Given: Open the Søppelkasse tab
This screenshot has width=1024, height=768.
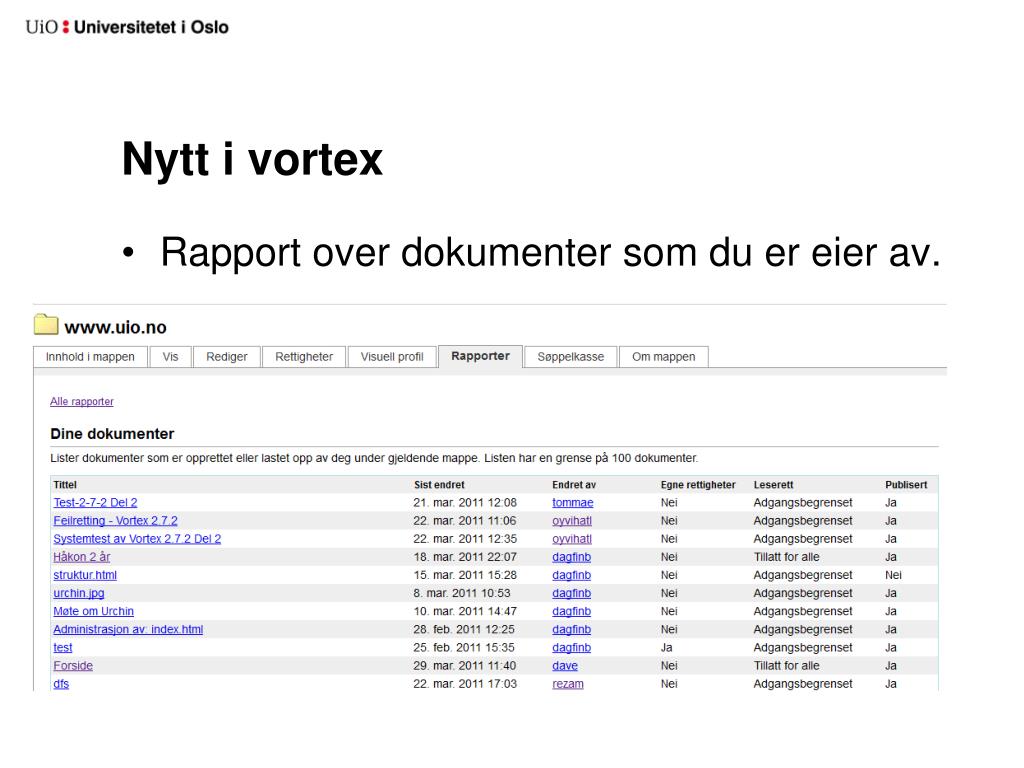Looking at the screenshot, I should [x=571, y=357].
